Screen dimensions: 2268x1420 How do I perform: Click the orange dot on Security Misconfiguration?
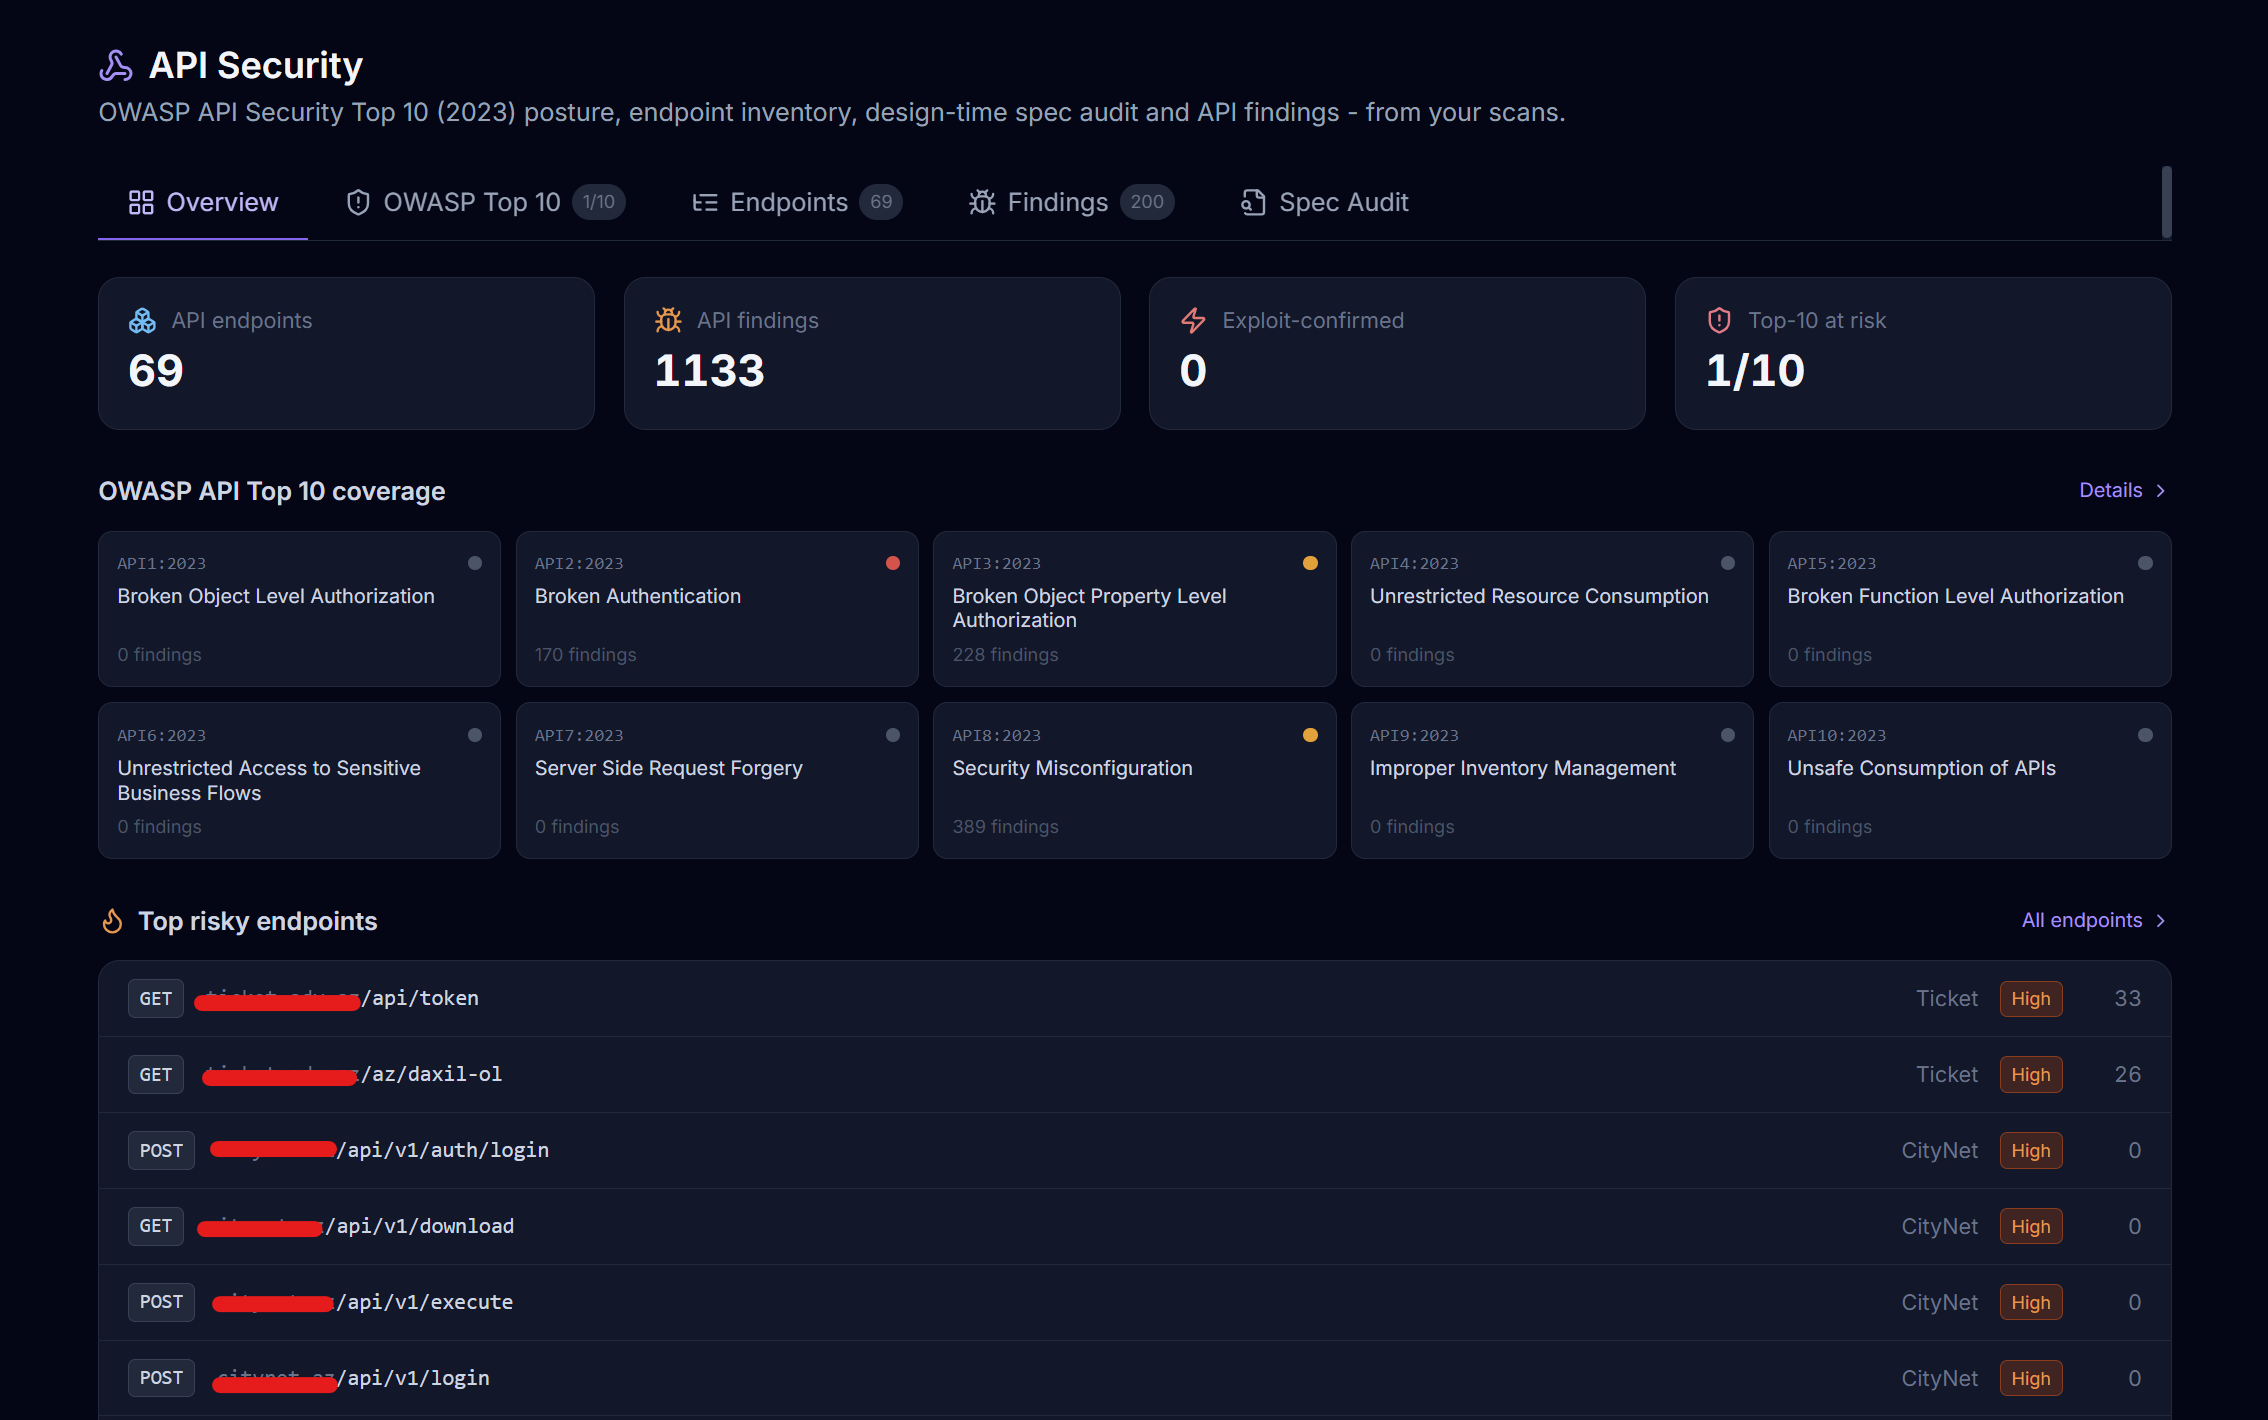coord(1310,735)
